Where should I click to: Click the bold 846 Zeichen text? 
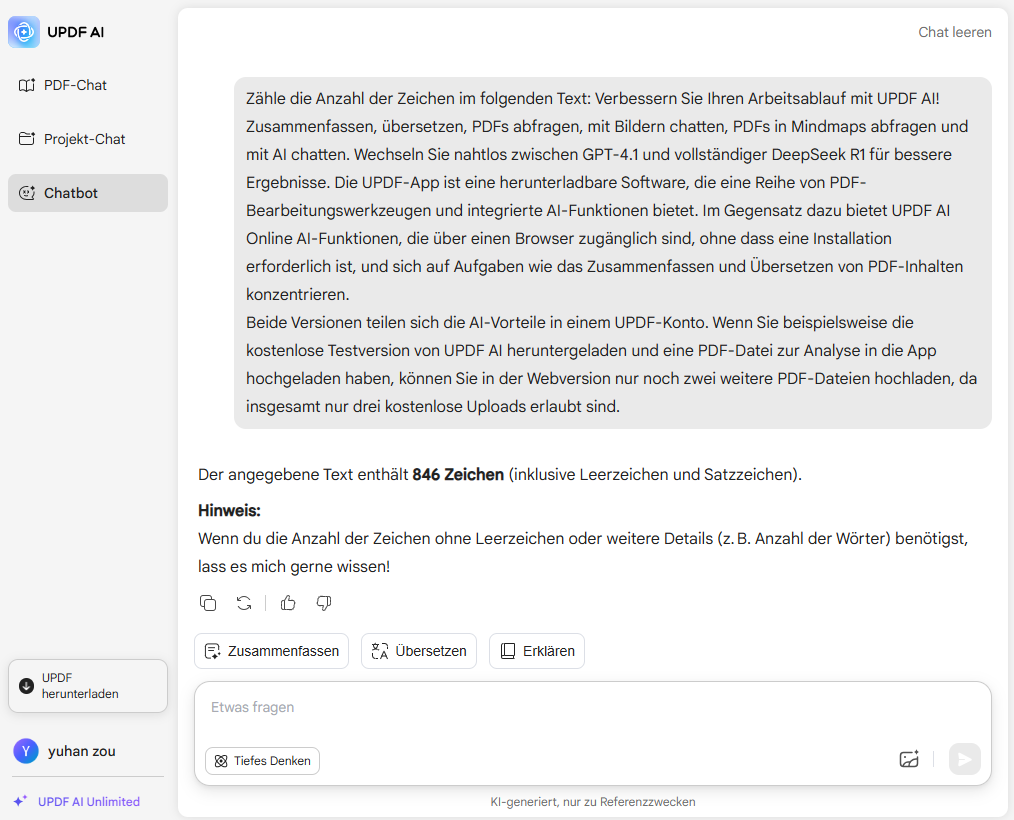pos(458,475)
